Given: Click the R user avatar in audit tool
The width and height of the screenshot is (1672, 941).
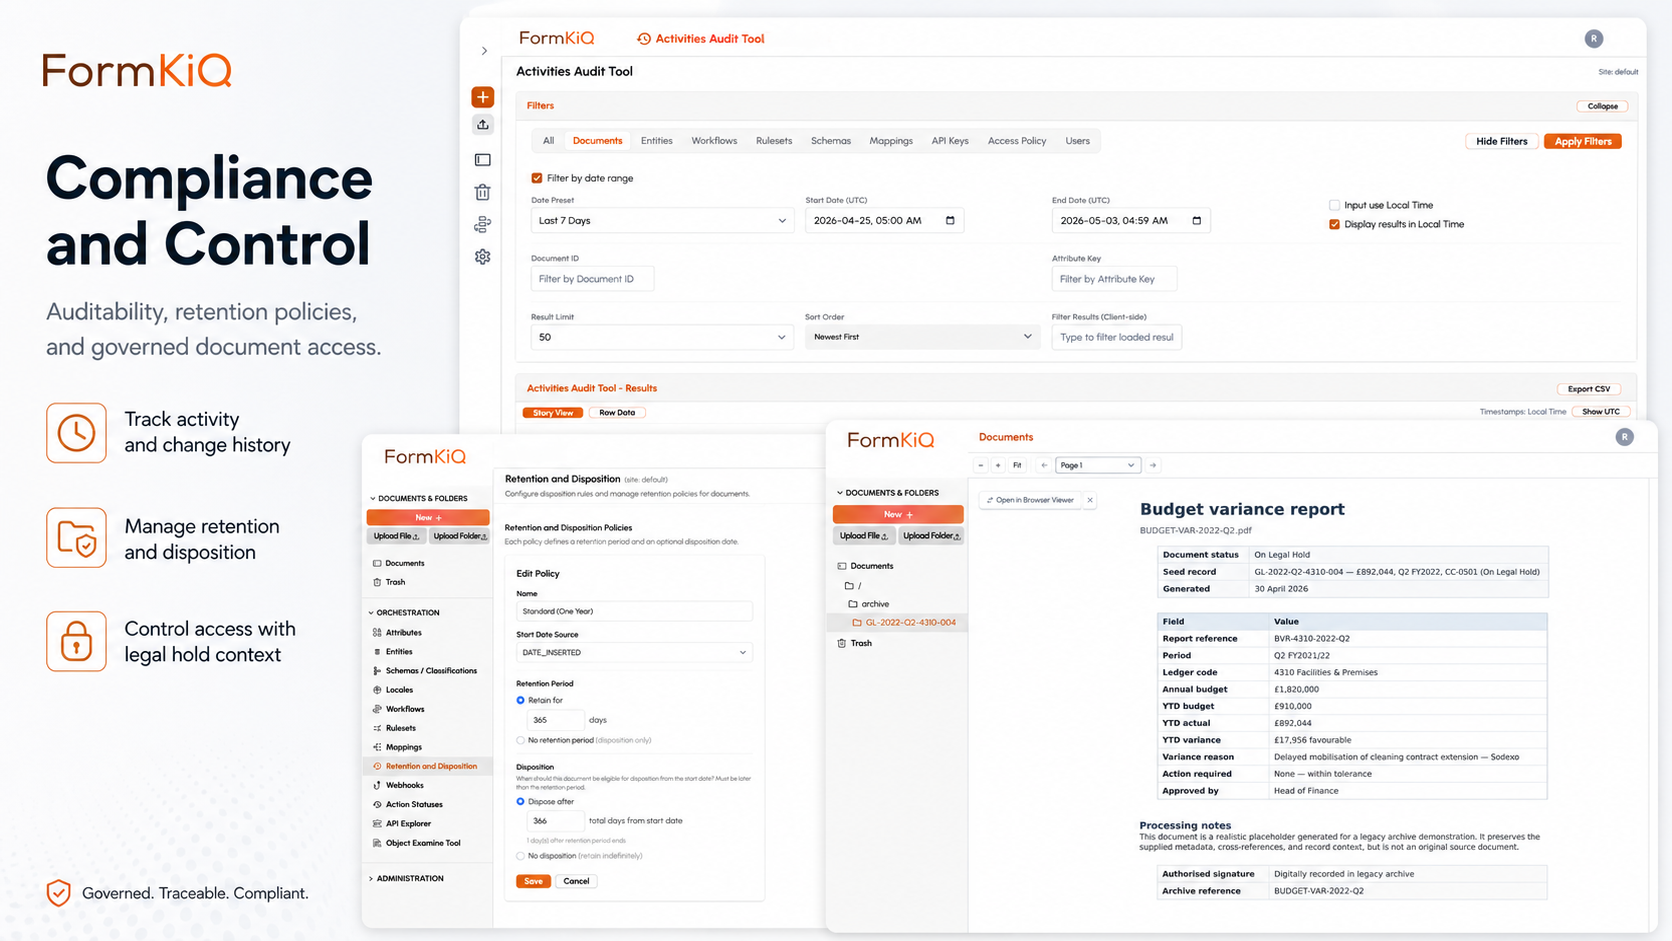Looking at the screenshot, I should coord(1594,39).
